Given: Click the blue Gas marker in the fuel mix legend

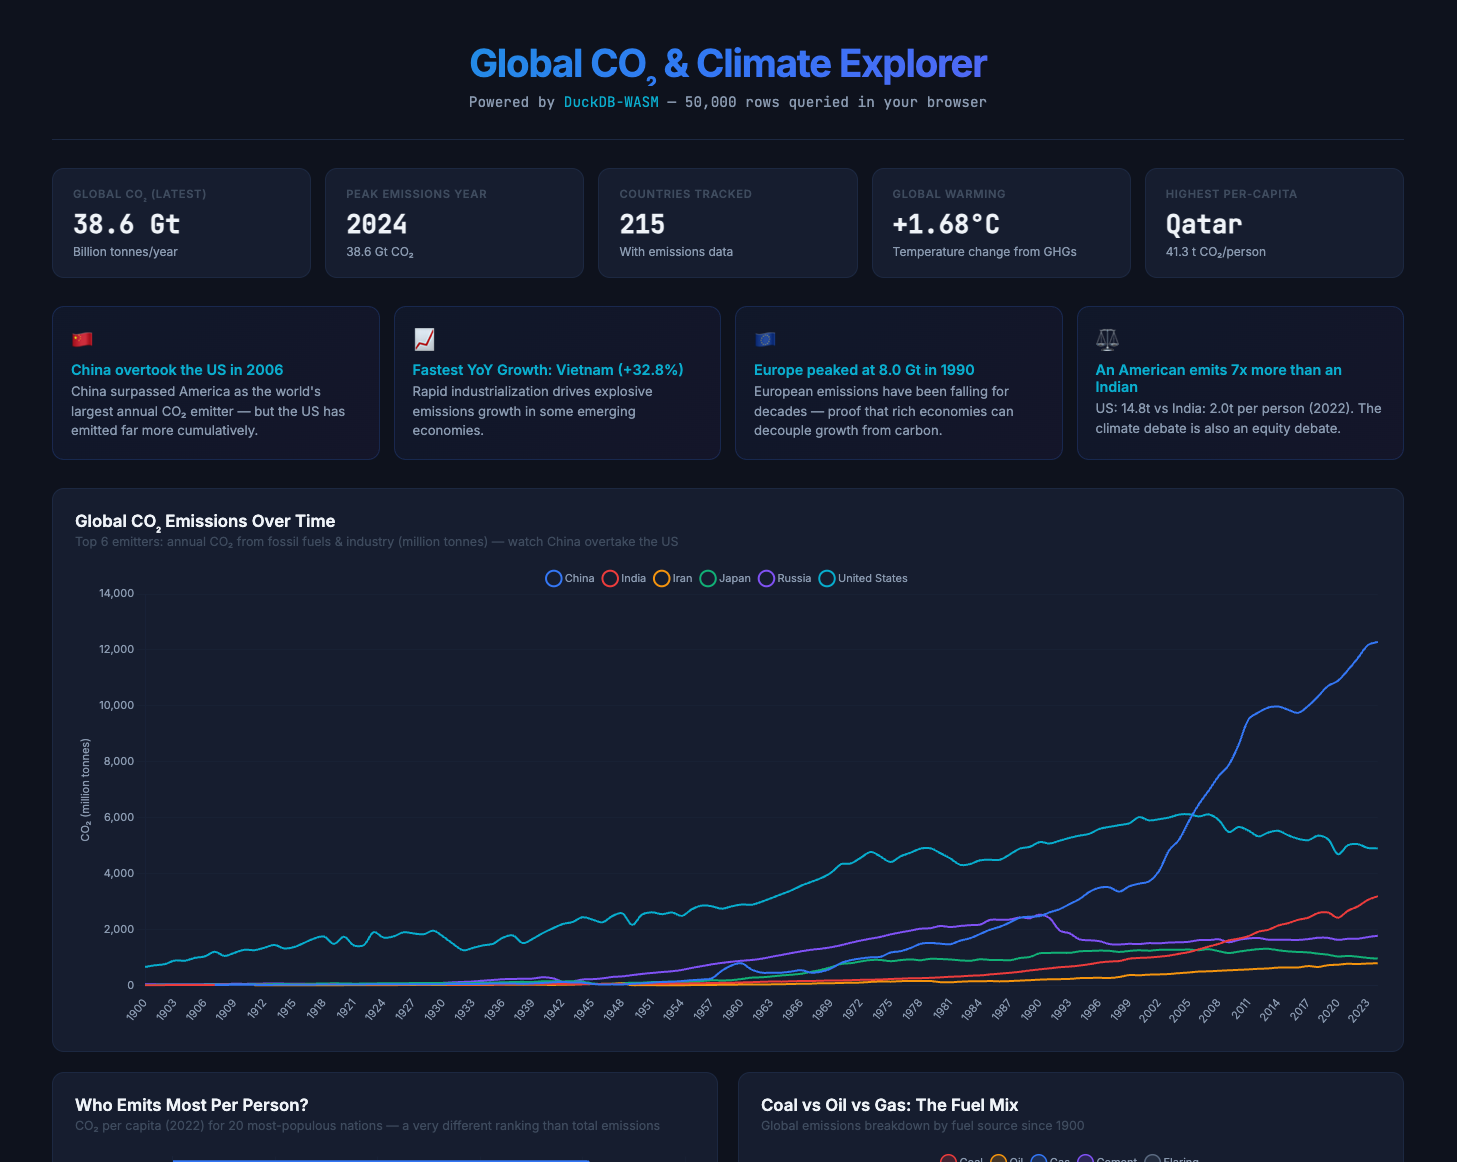Looking at the screenshot, I should (x=1039, y=1158).
